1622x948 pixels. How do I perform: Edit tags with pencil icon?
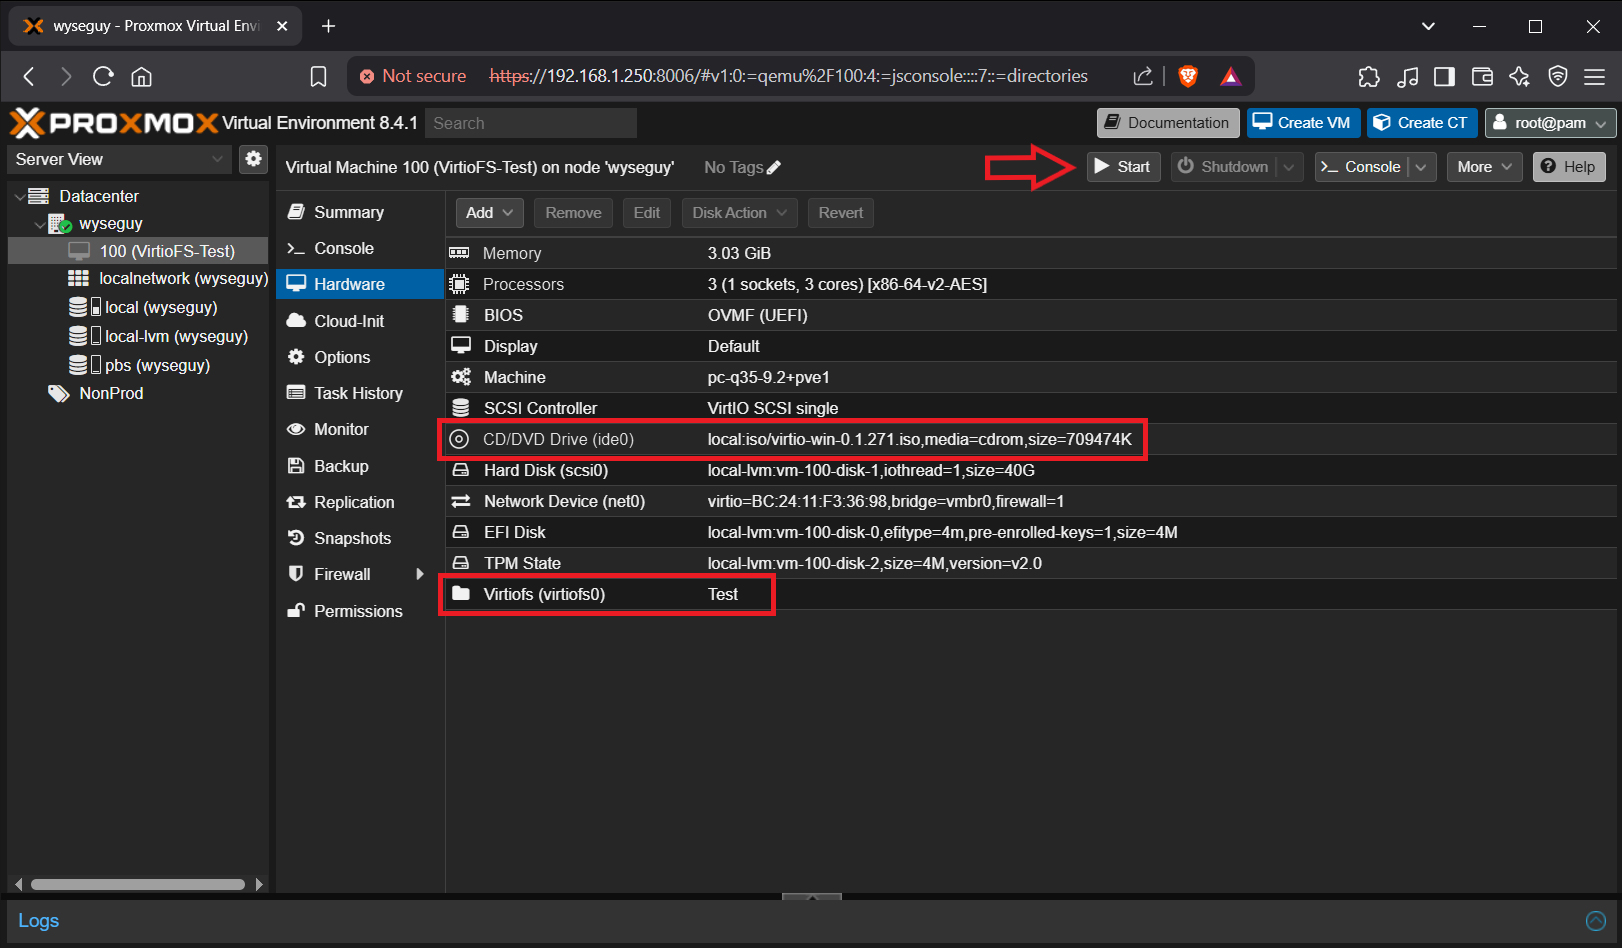(774, 167)
